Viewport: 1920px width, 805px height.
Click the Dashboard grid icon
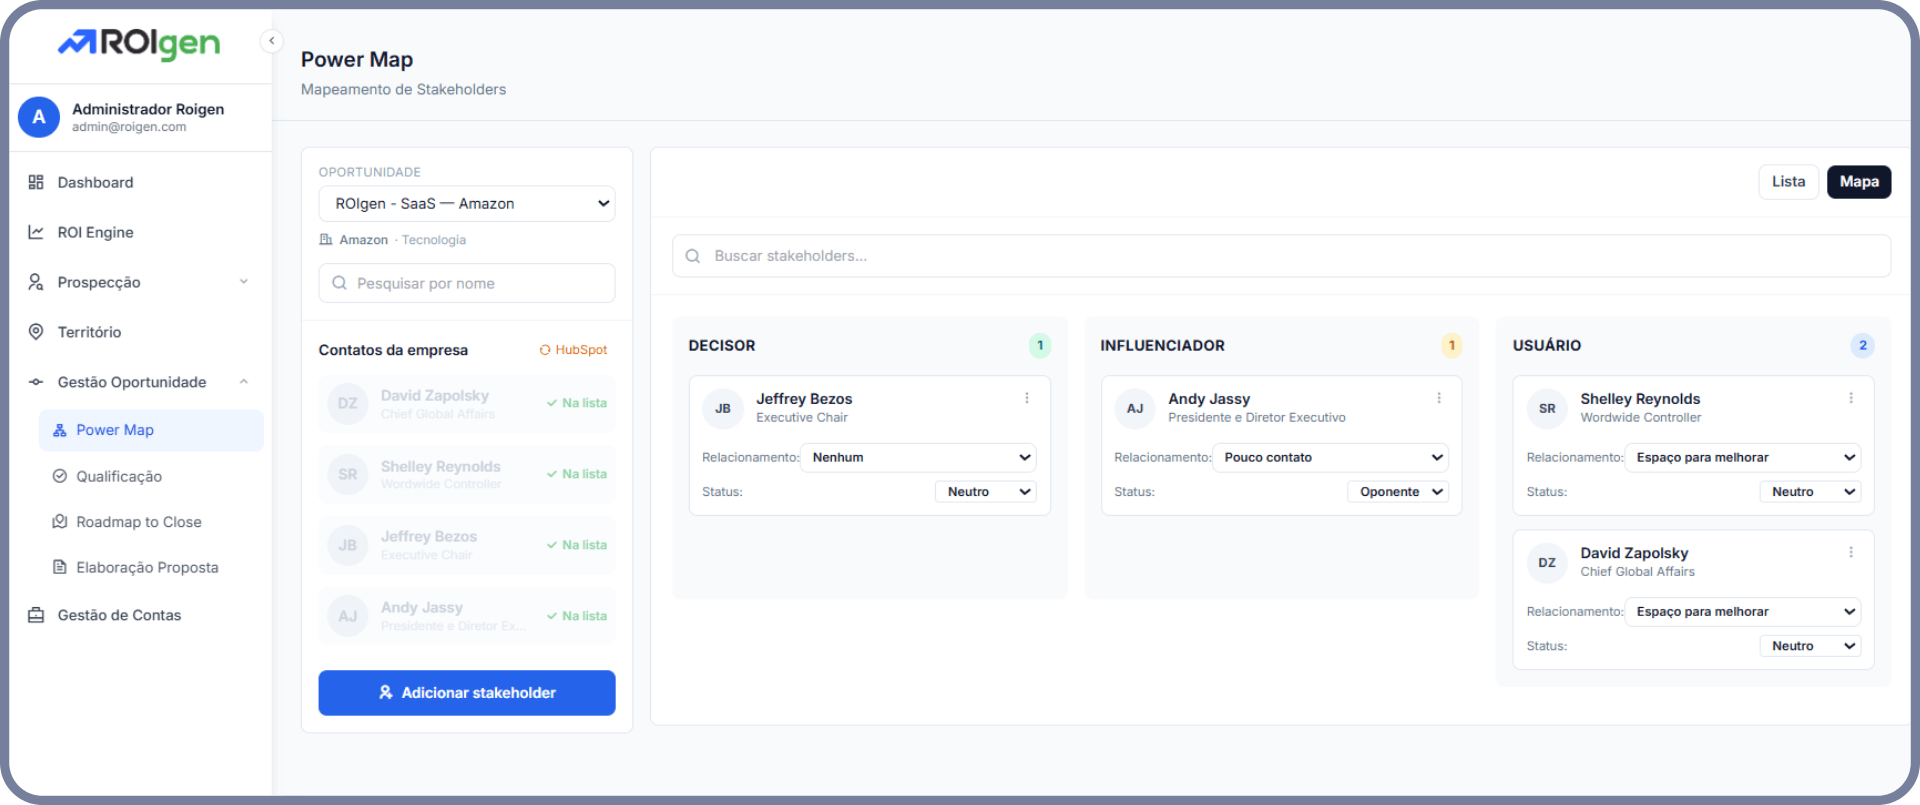pos(36,182)
